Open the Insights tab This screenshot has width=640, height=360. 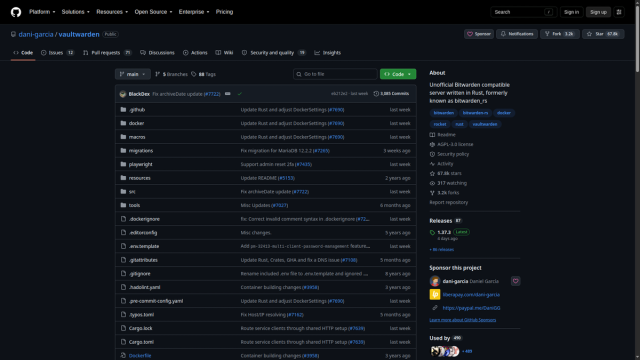[327, 53]
